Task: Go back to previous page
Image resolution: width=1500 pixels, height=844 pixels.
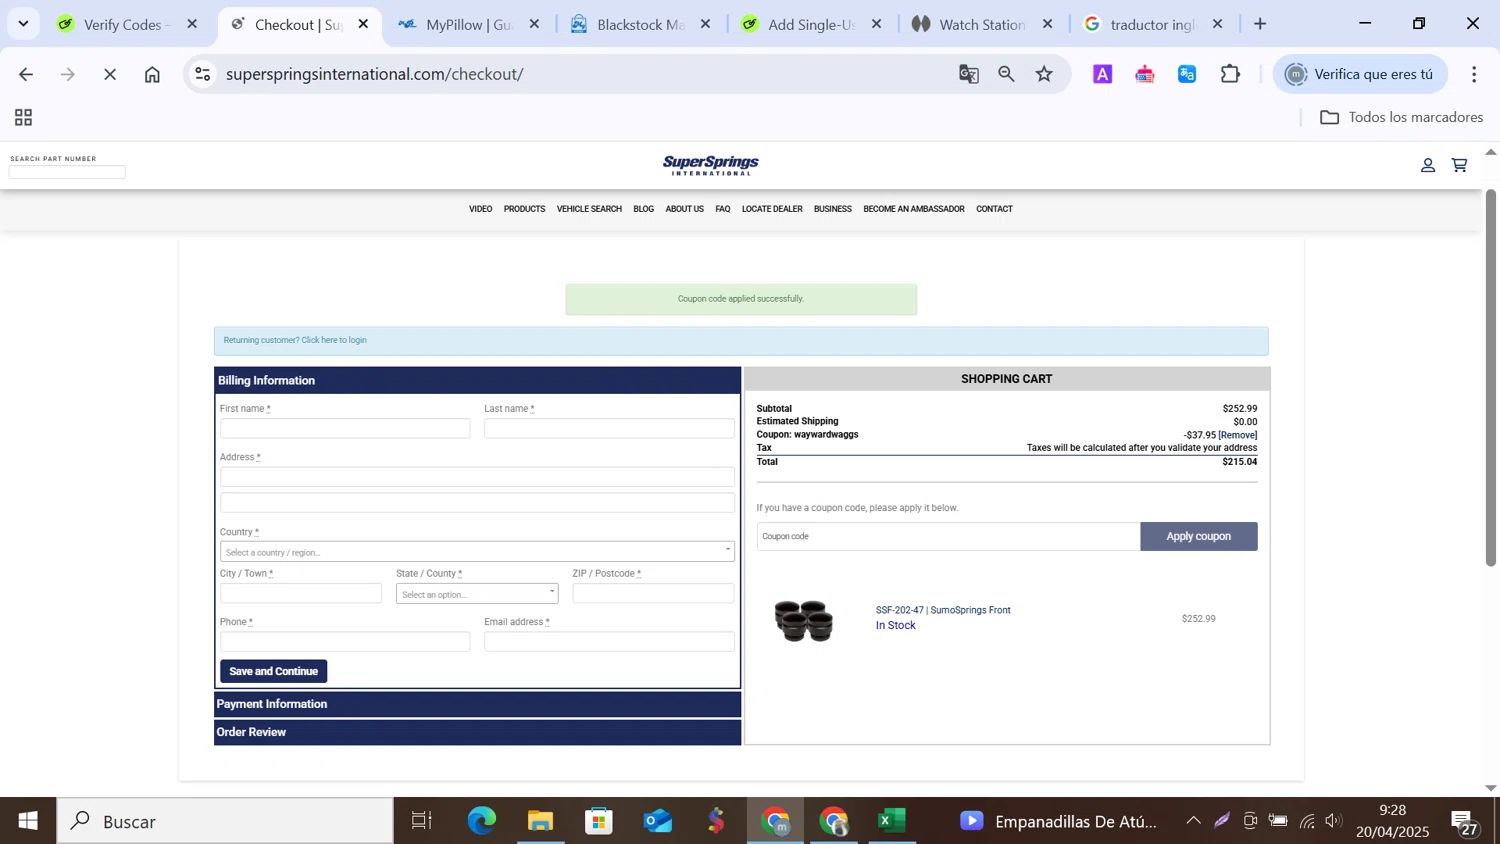Action: coord(26,74)
